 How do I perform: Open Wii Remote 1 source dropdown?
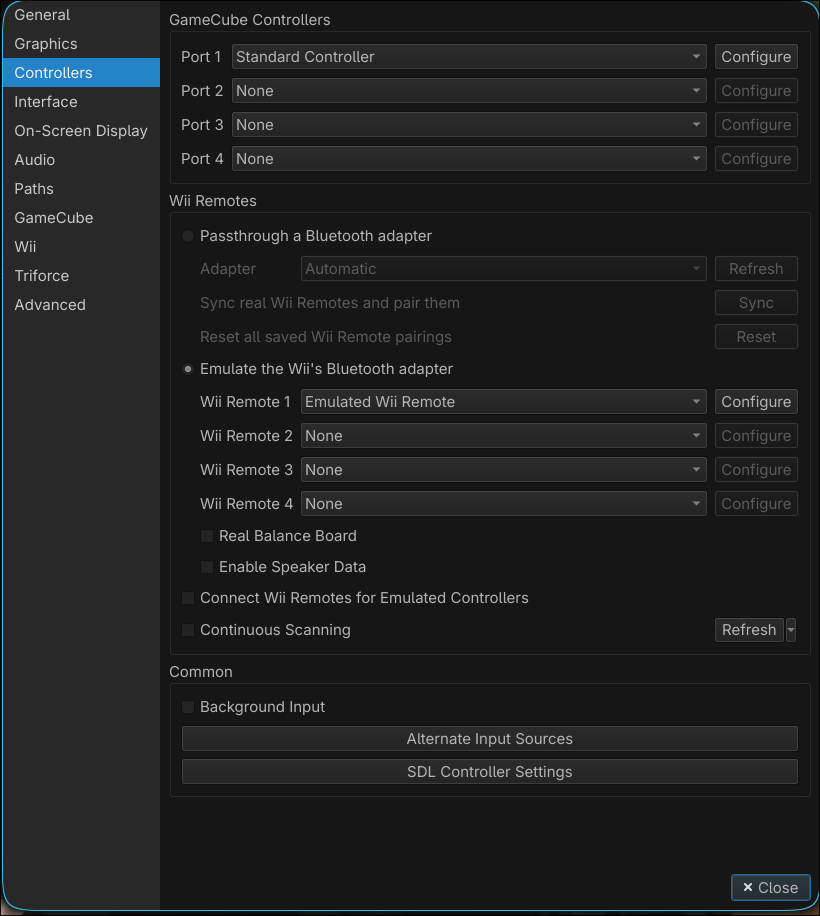[x=503, y=402]
